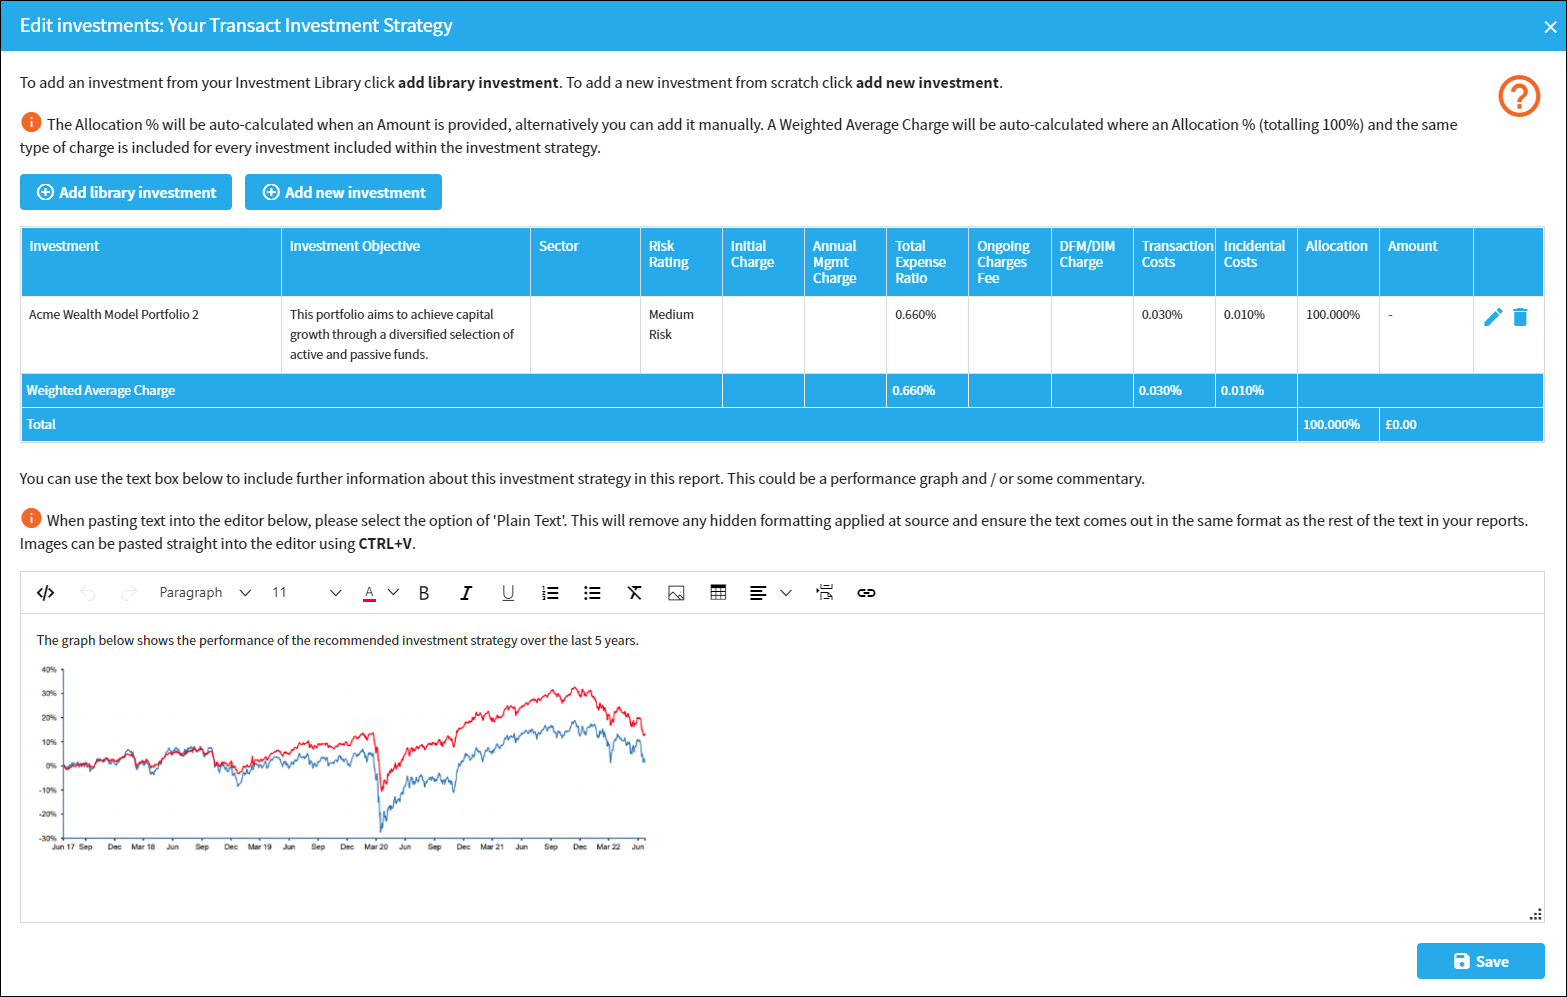
Task: Click the Weighted Average Charge row label
Action: [101, 390]
